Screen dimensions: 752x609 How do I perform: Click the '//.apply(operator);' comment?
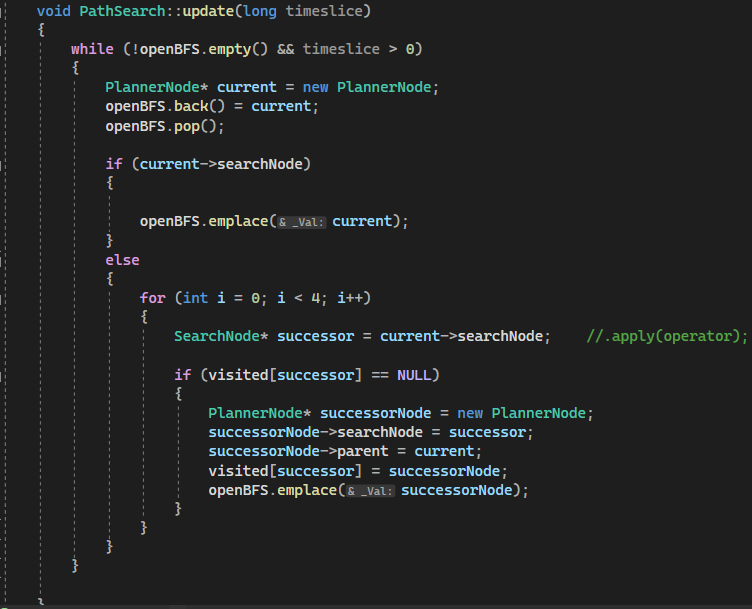[x=667, y=336]
